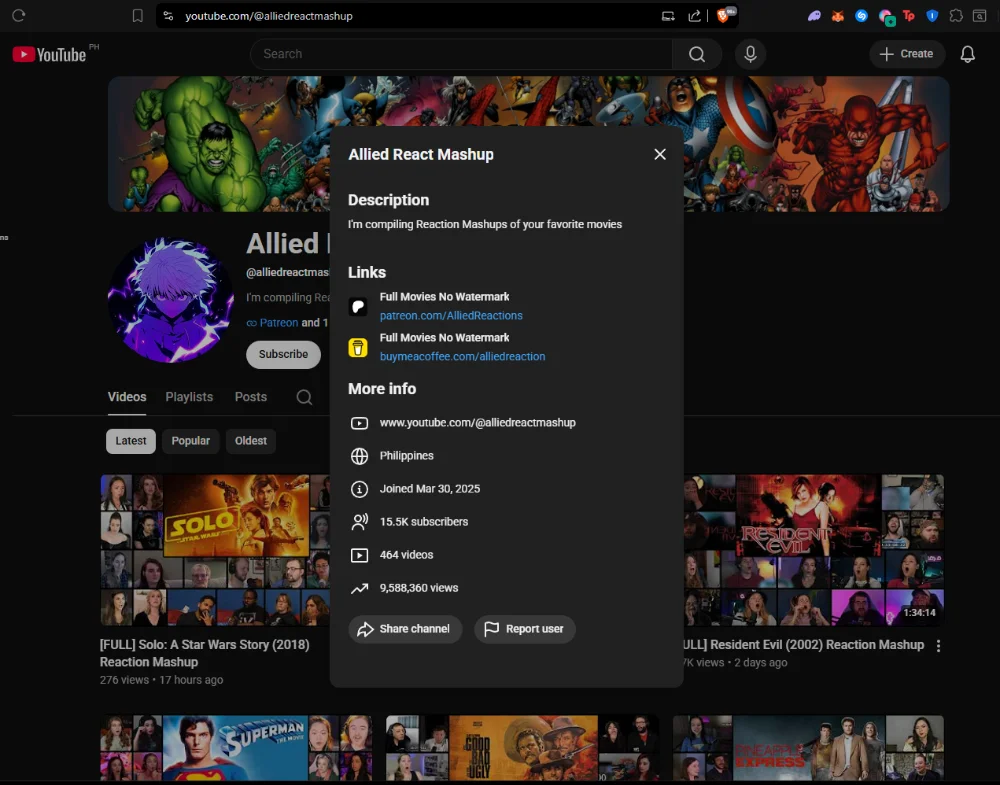Click the 9,588,360 views text
The height and width of the screenshot is (785, 1000).
coord(418,589)
